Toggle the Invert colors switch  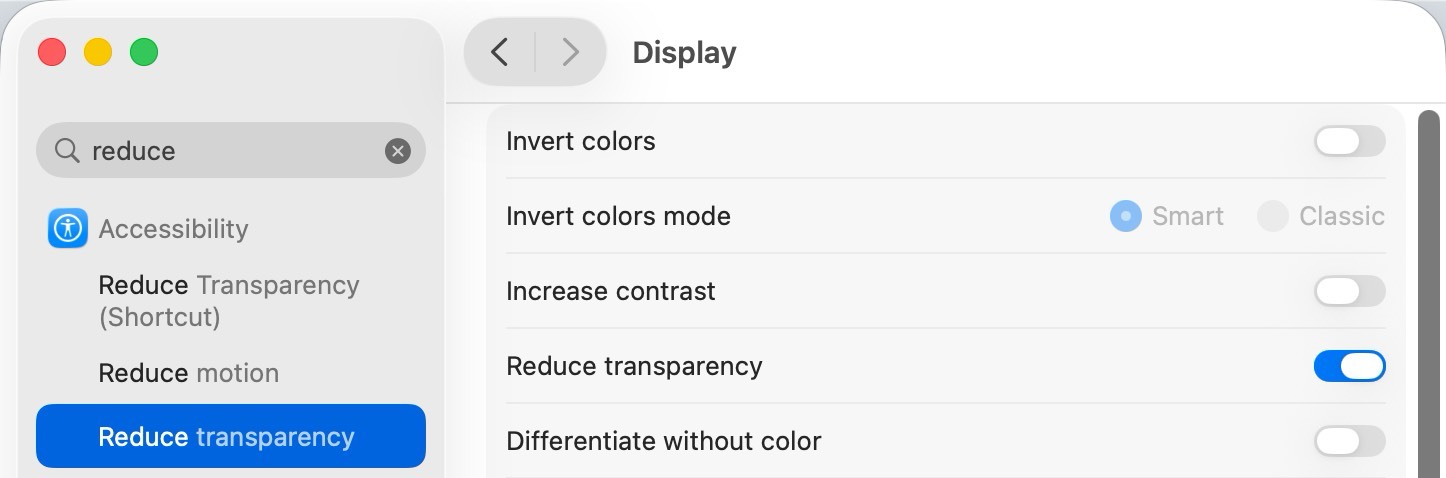1349,141
